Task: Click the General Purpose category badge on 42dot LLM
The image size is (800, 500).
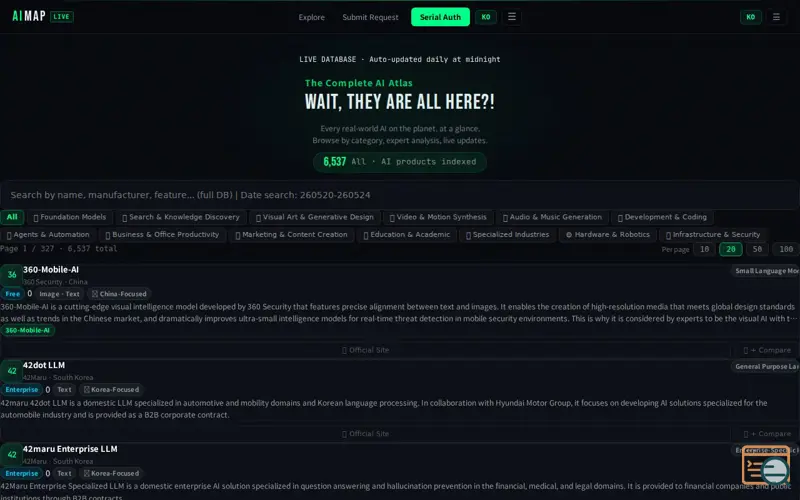Action: [766, 366]
